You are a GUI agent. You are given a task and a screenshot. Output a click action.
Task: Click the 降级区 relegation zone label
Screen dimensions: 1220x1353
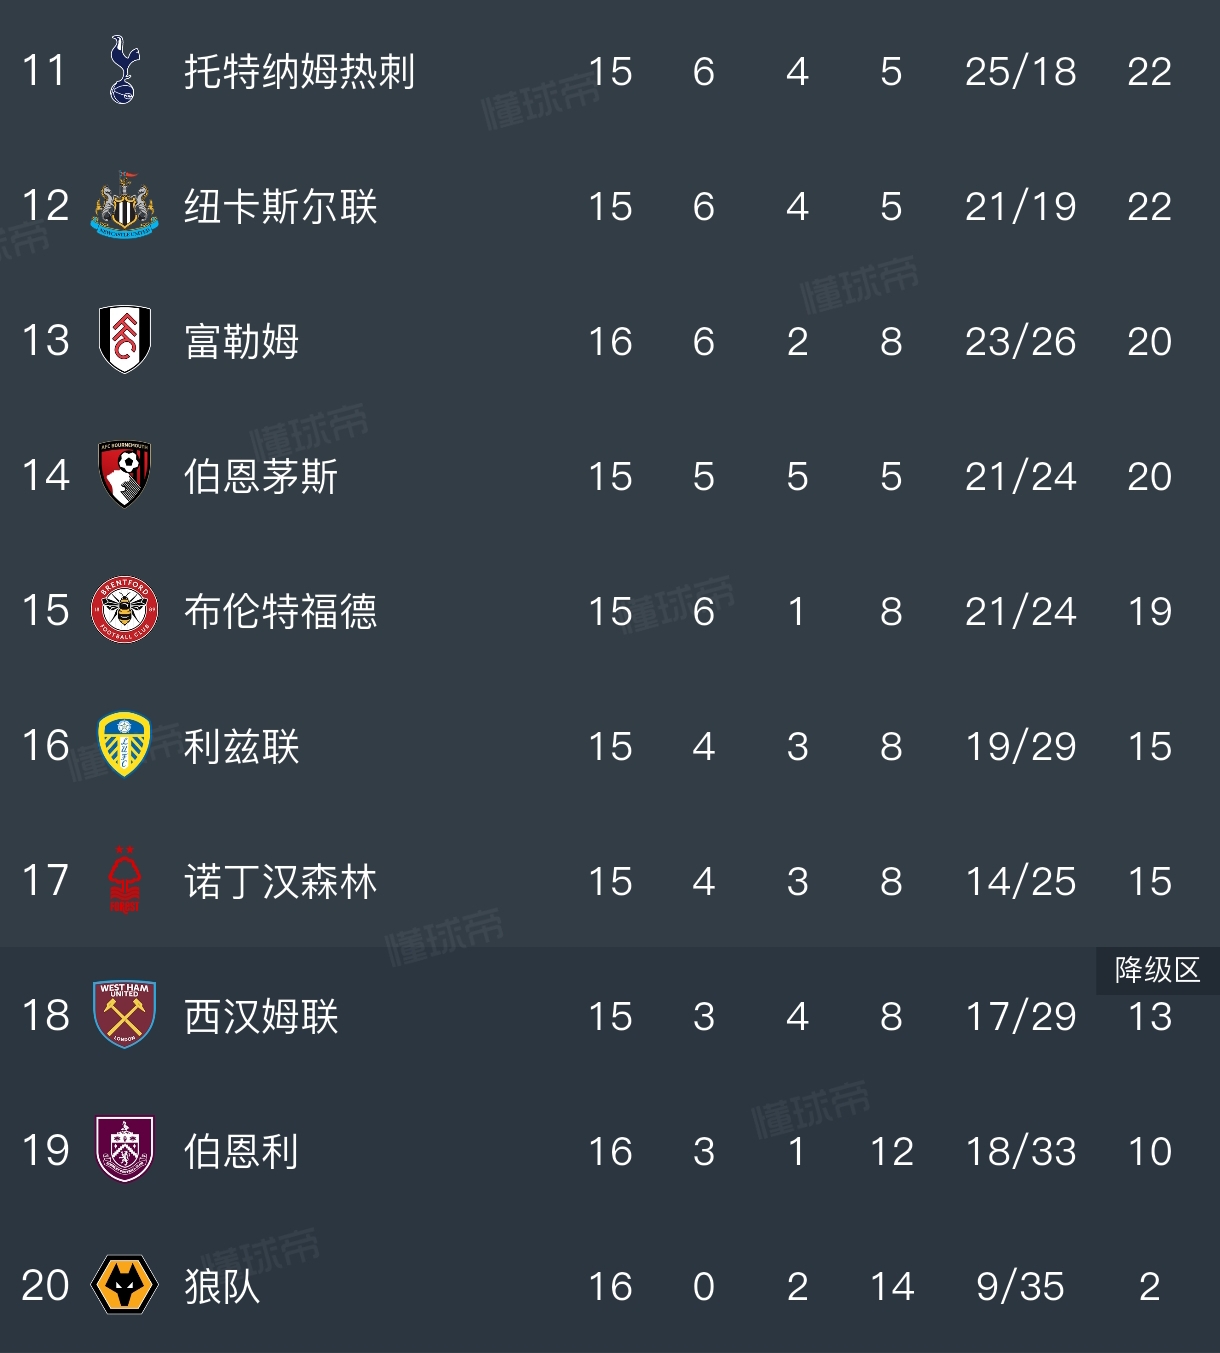tap(1157, 970)
